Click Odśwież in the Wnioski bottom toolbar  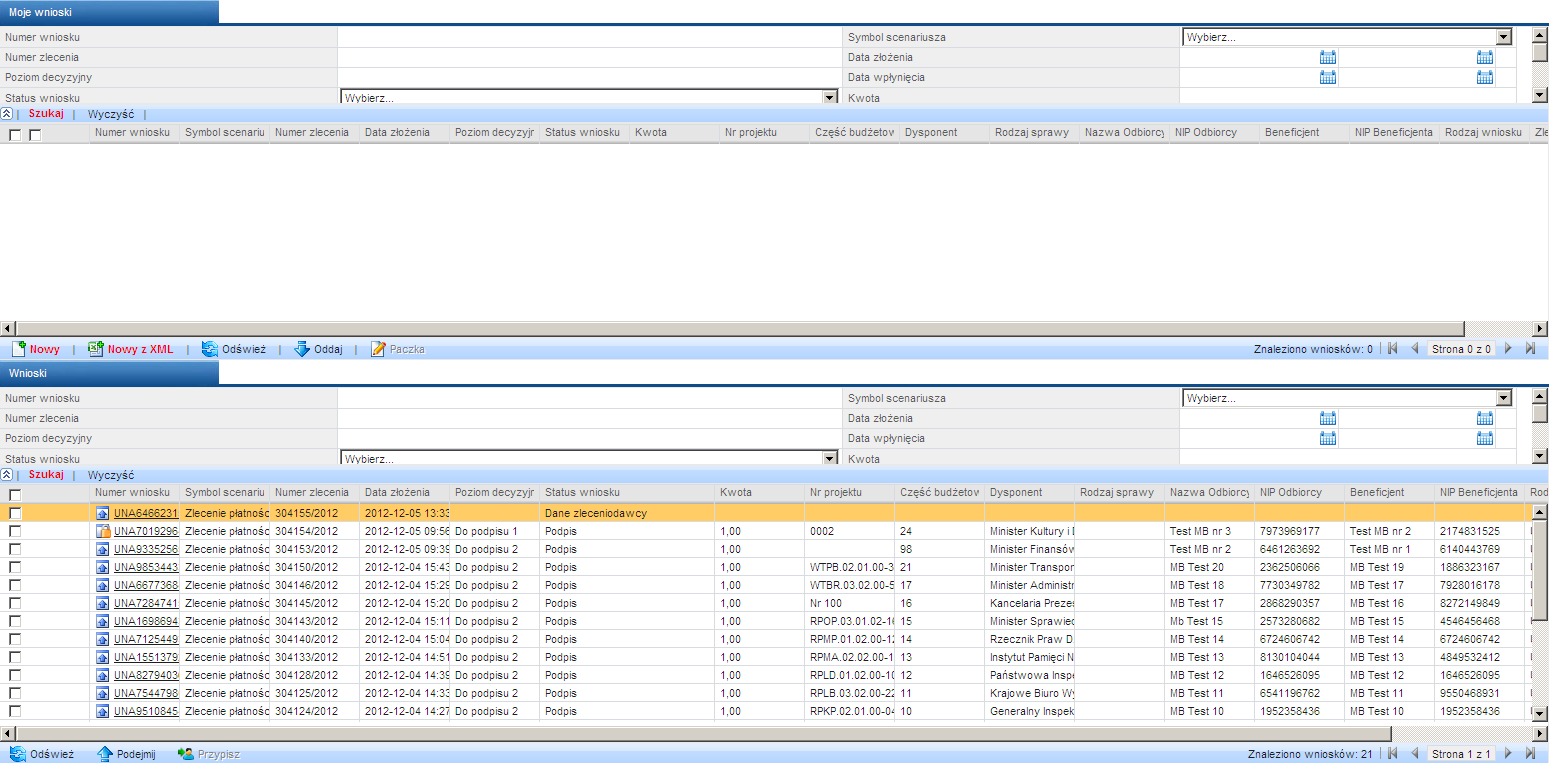pos(42,754)
